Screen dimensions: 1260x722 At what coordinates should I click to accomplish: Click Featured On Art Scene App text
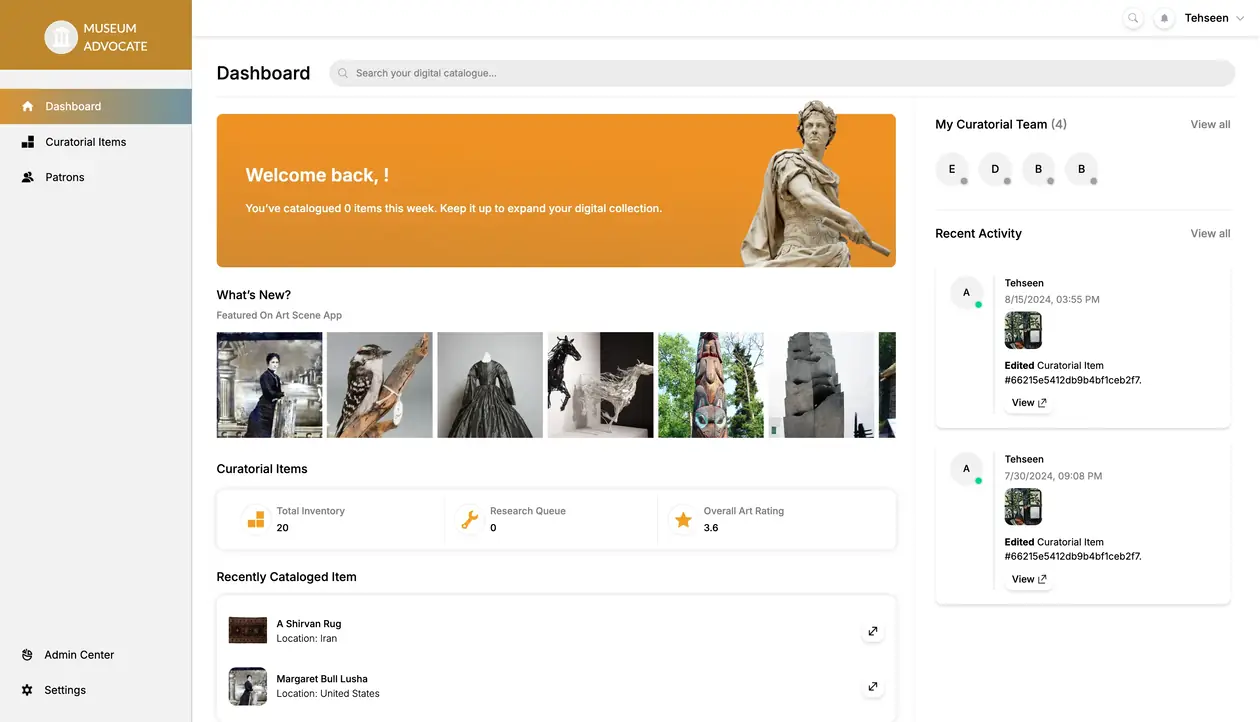(x=279, y=315)
